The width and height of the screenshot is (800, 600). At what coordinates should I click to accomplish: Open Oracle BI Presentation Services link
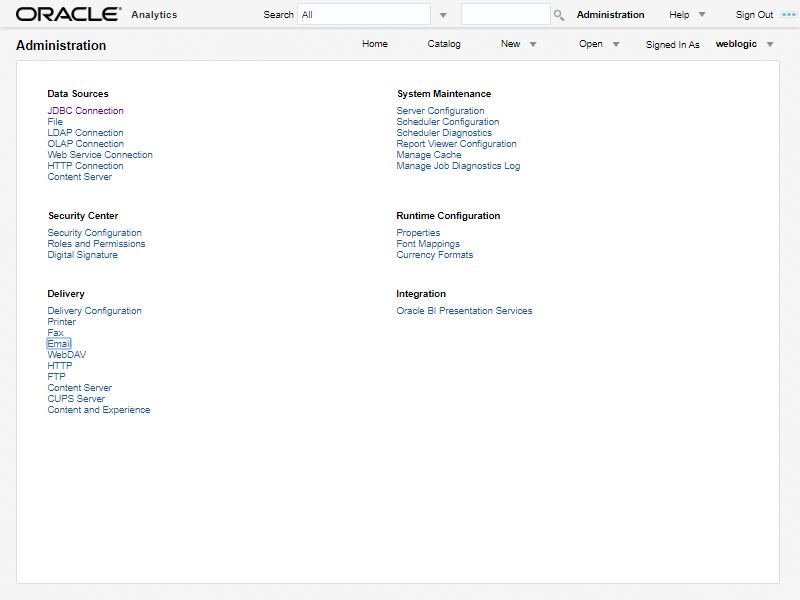[x=464, y=311]
